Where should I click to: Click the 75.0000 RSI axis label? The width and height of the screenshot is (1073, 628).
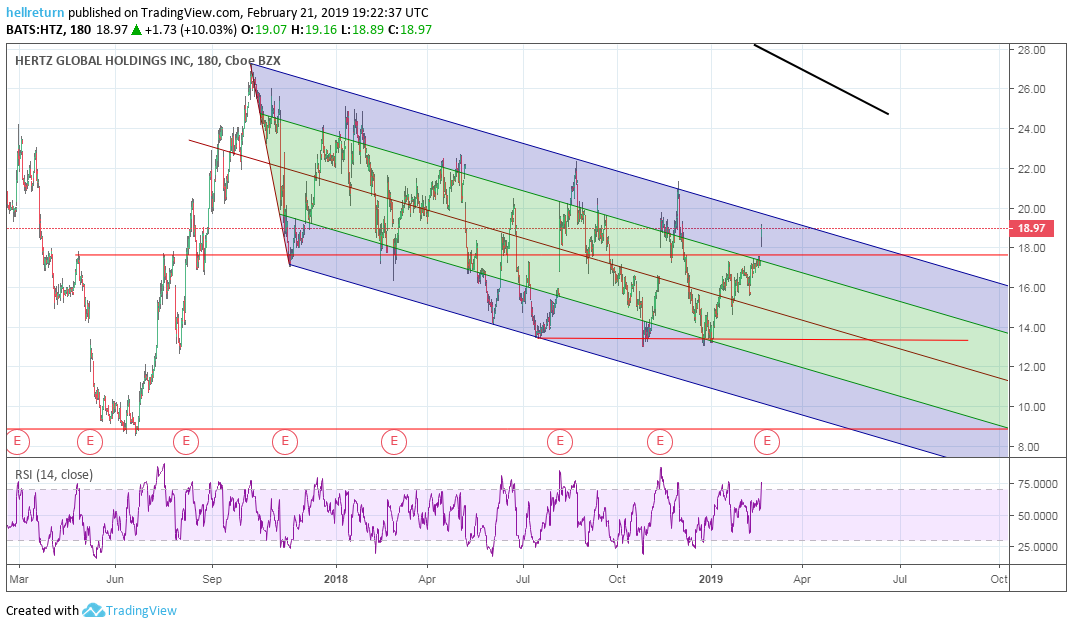point(1038,484)
